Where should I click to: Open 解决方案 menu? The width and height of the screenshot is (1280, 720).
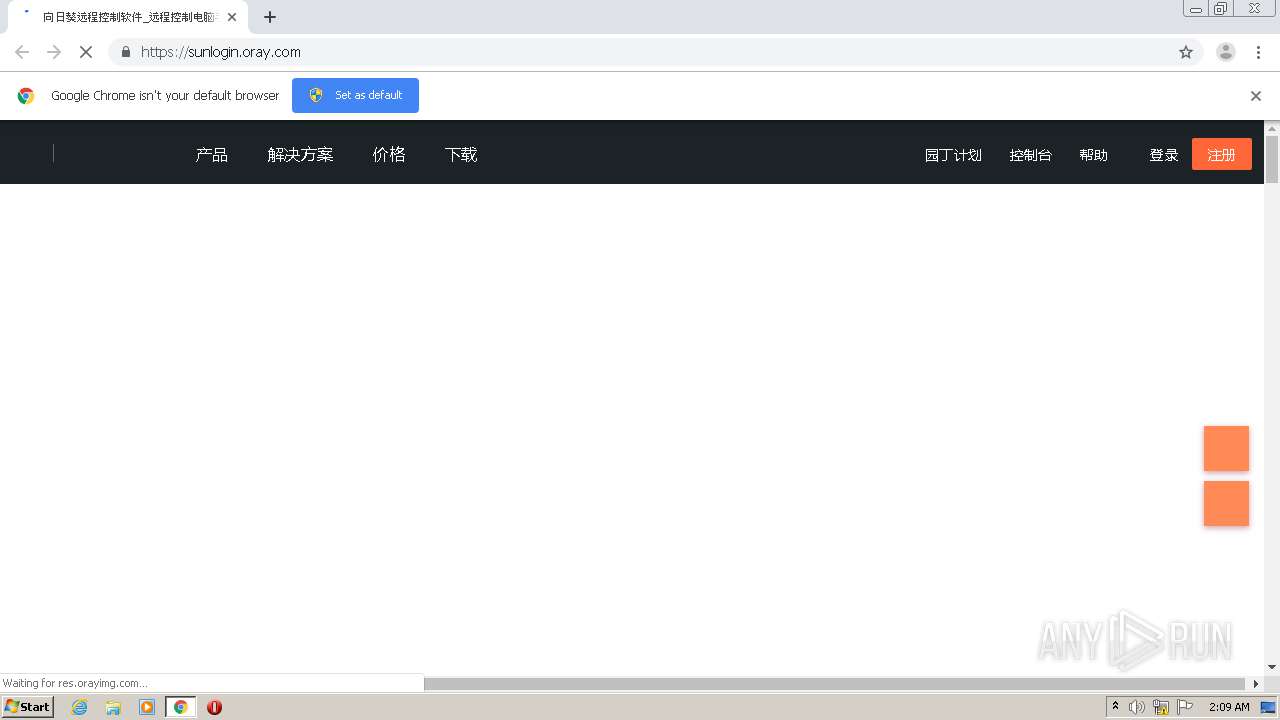pyautogui.click(x=300, y=154)
